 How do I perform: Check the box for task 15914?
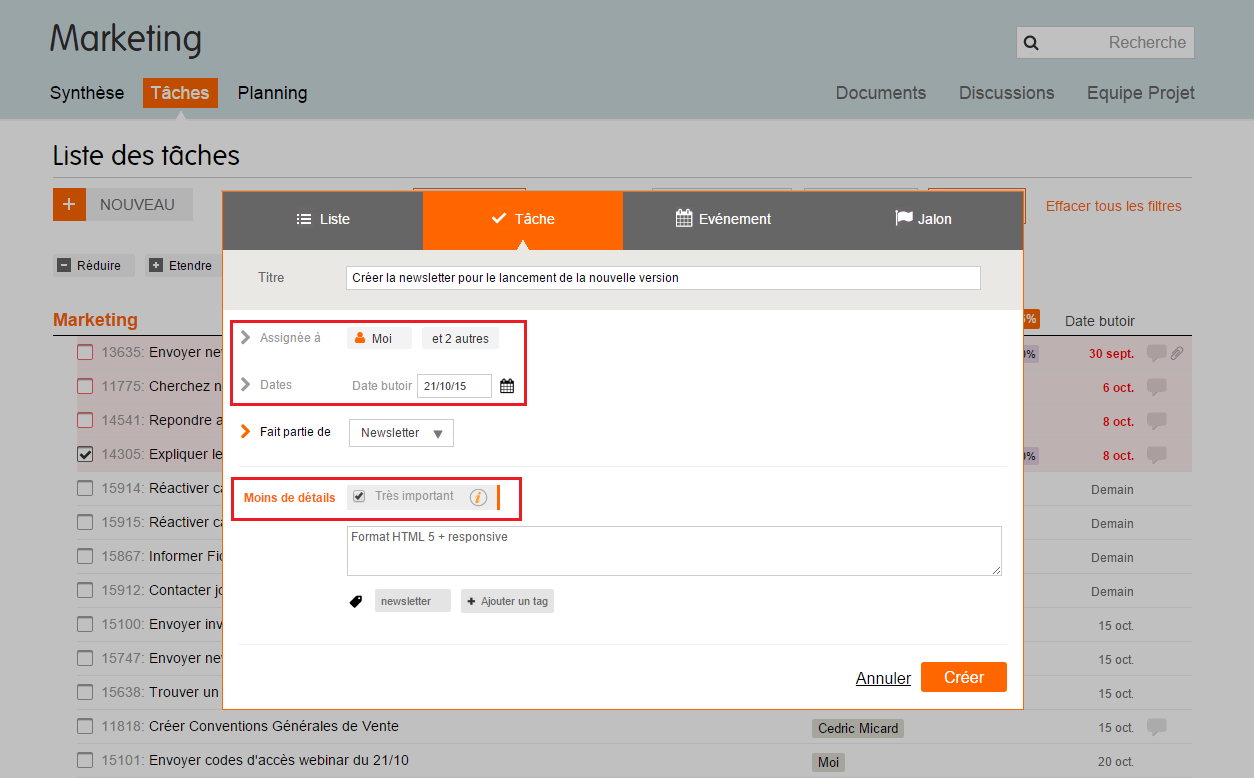[x=86, y=488]
